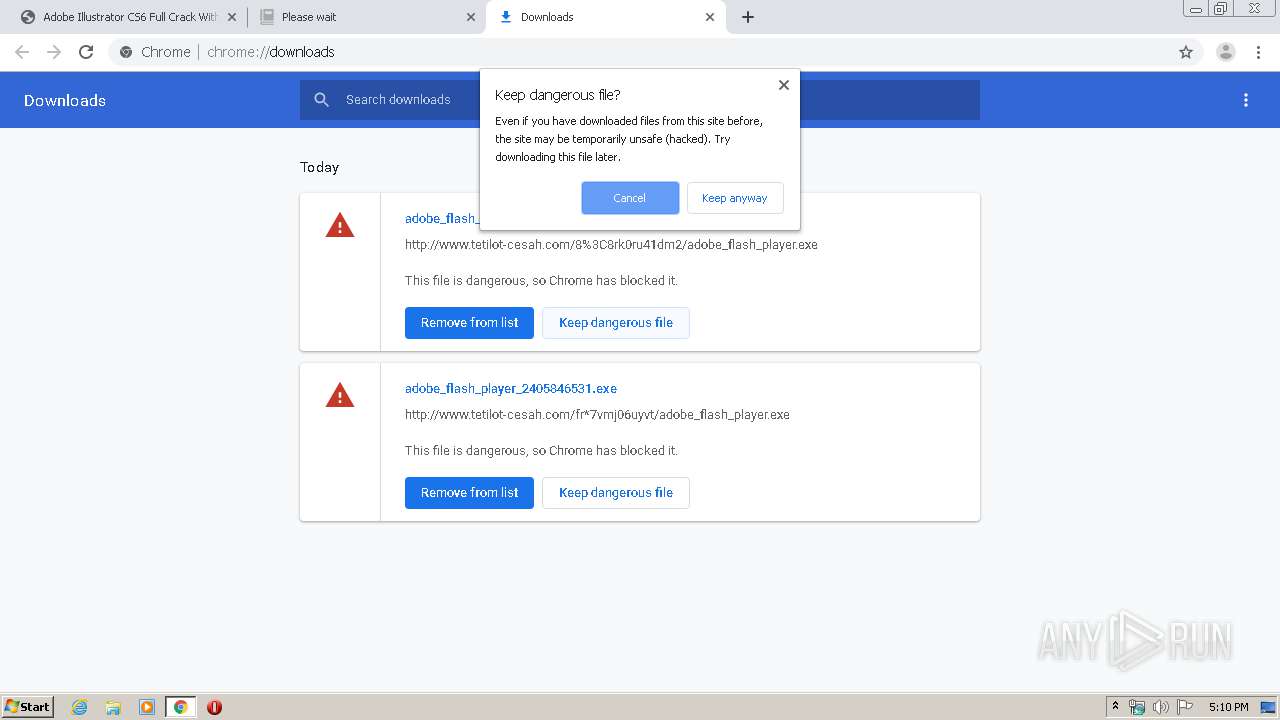Open a new tab with the plus button

pyautogui.click(x=748, y=17)
